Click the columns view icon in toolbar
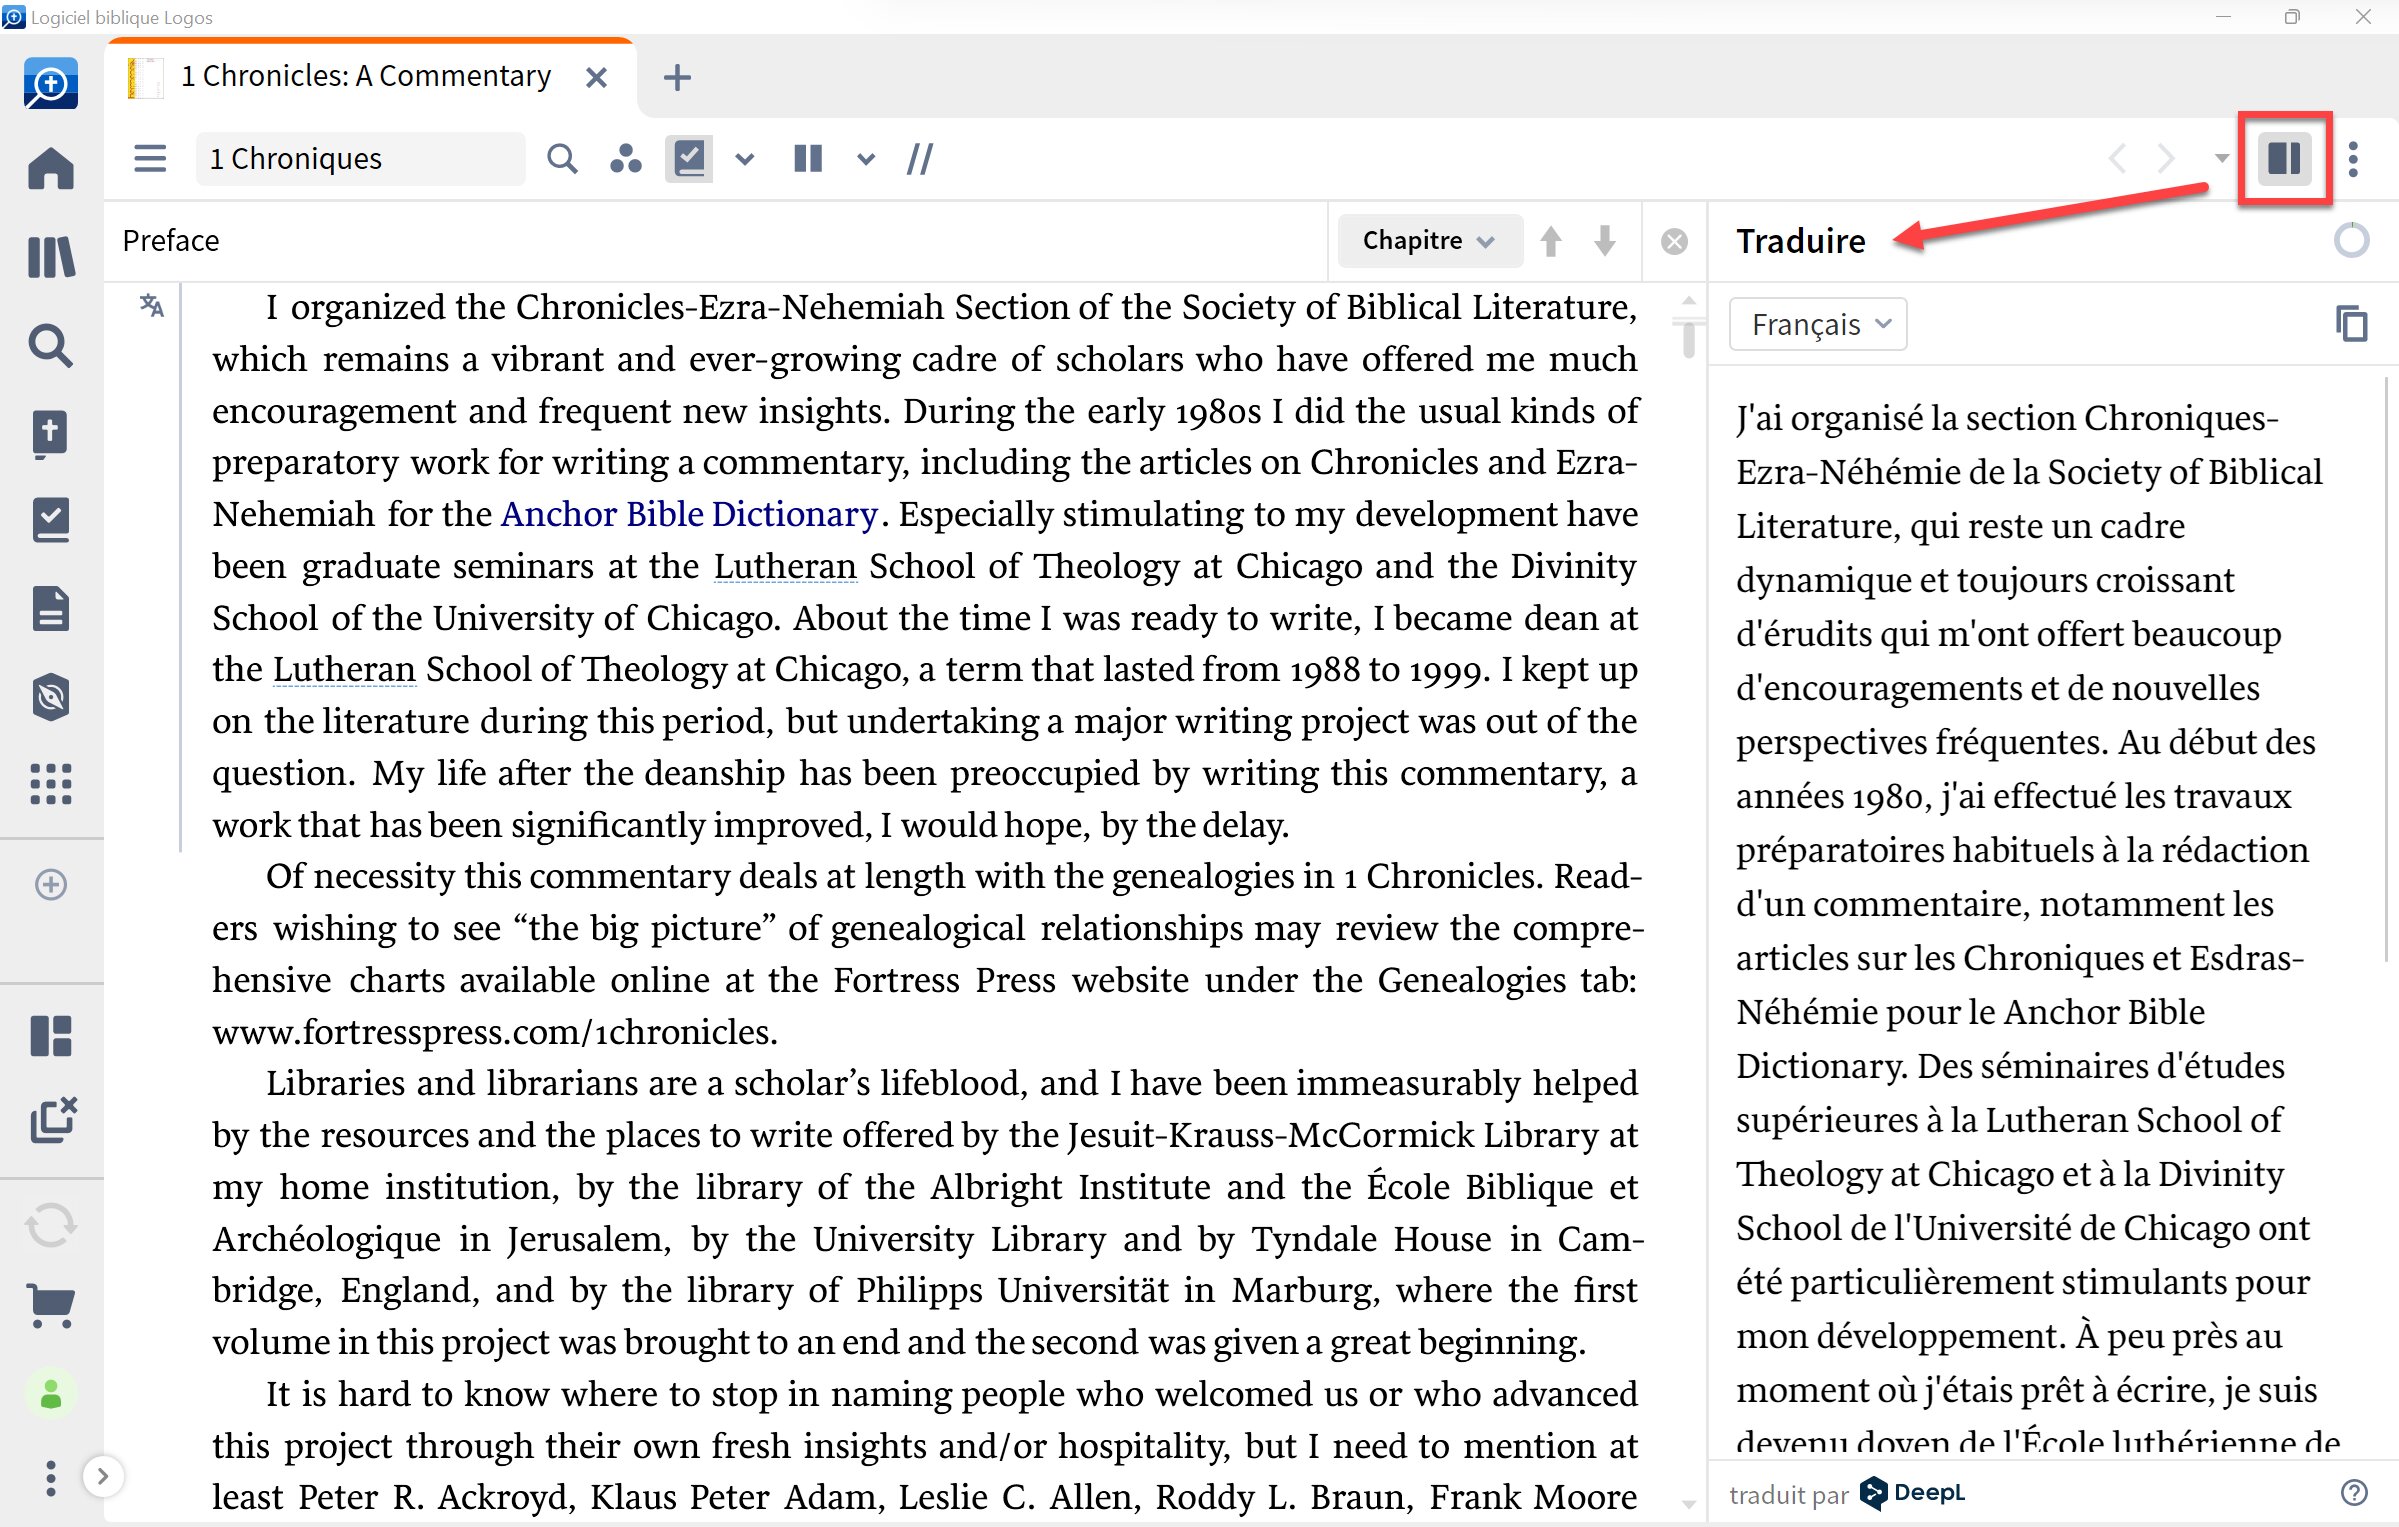Viewport: 2399px width, 1527px height. tap(808, 159)
